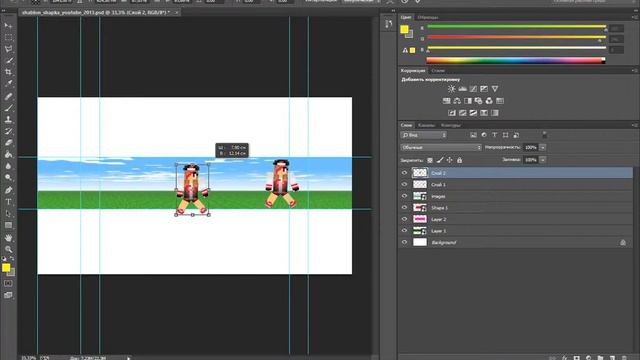Open the History panel icon
This screenshot has height=360, width=640.
tap(389, 24)
